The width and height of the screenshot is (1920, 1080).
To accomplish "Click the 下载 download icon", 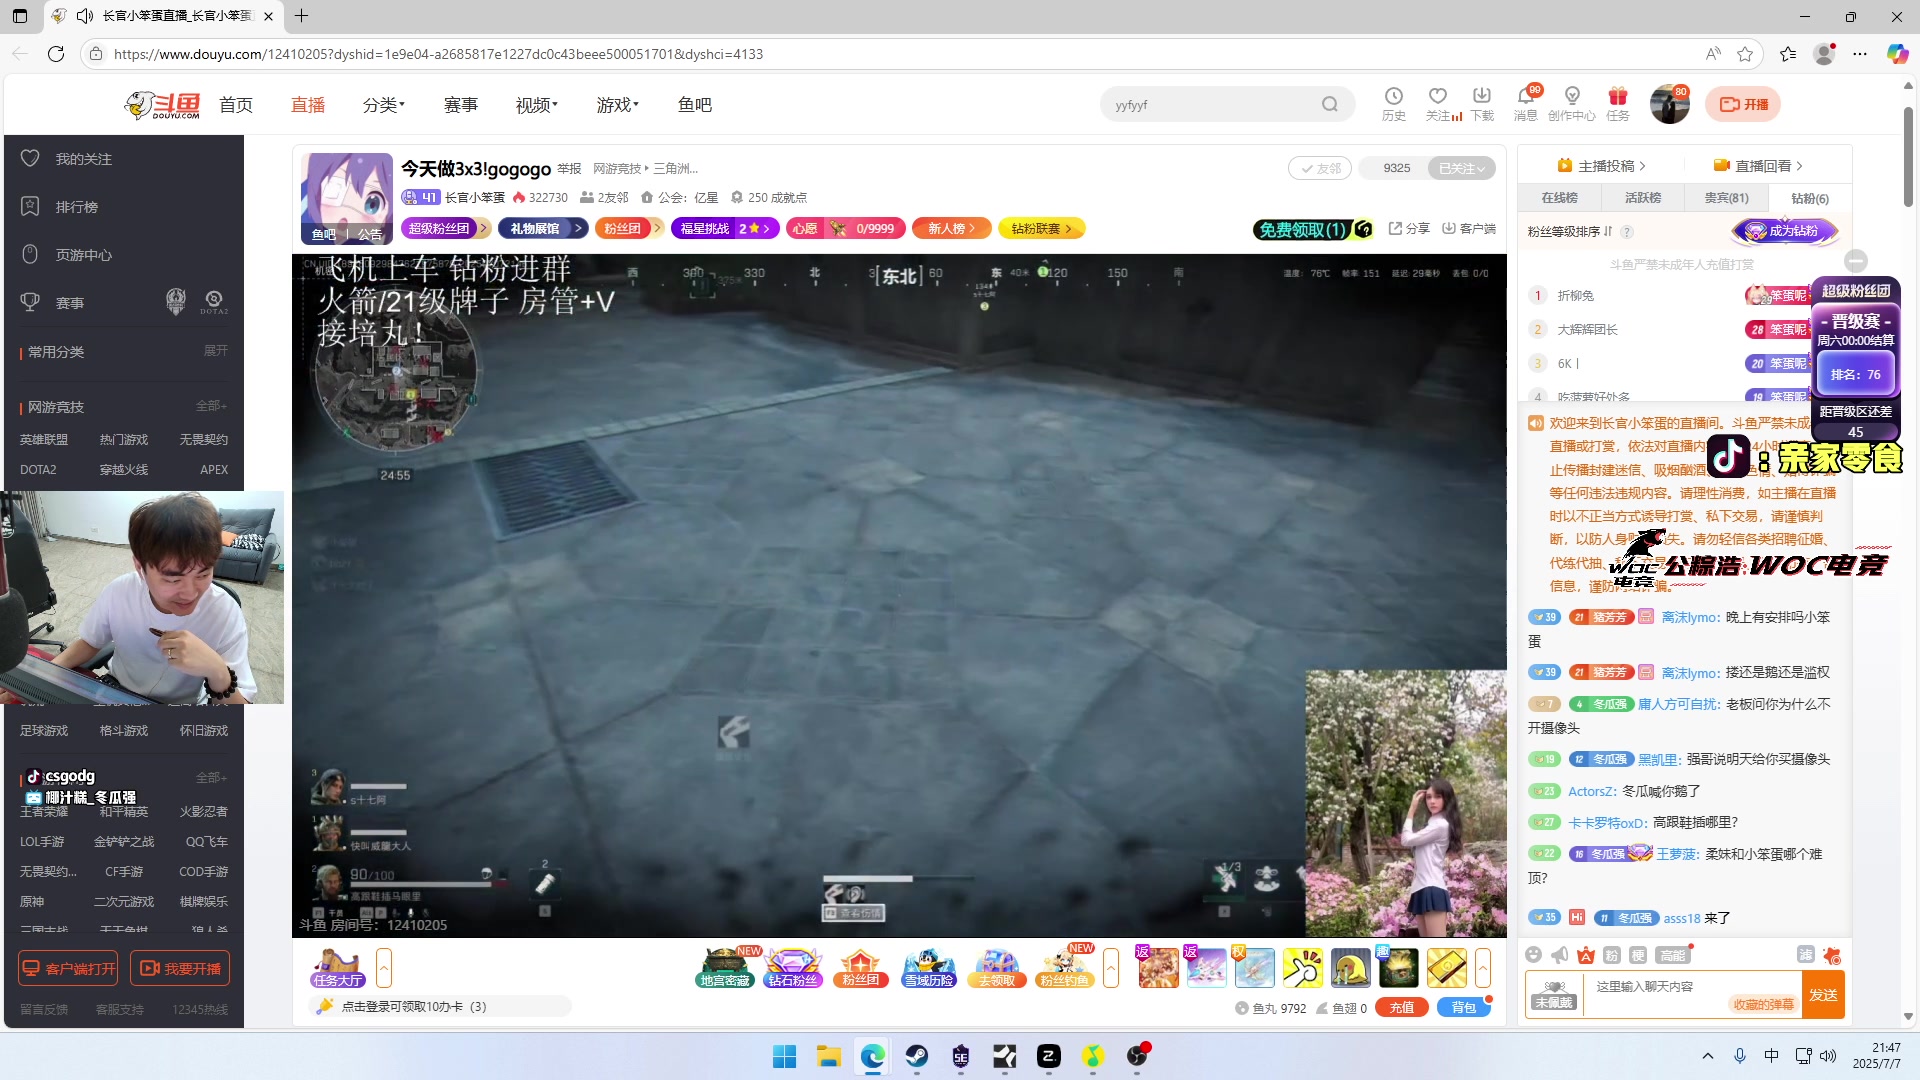I will [1482, 97].
